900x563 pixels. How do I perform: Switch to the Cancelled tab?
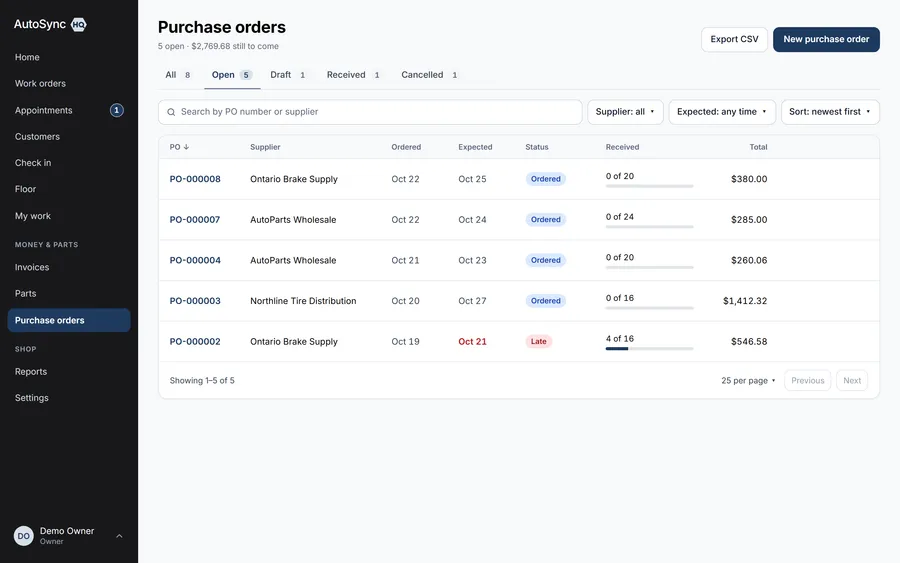[x=429, y=75]
